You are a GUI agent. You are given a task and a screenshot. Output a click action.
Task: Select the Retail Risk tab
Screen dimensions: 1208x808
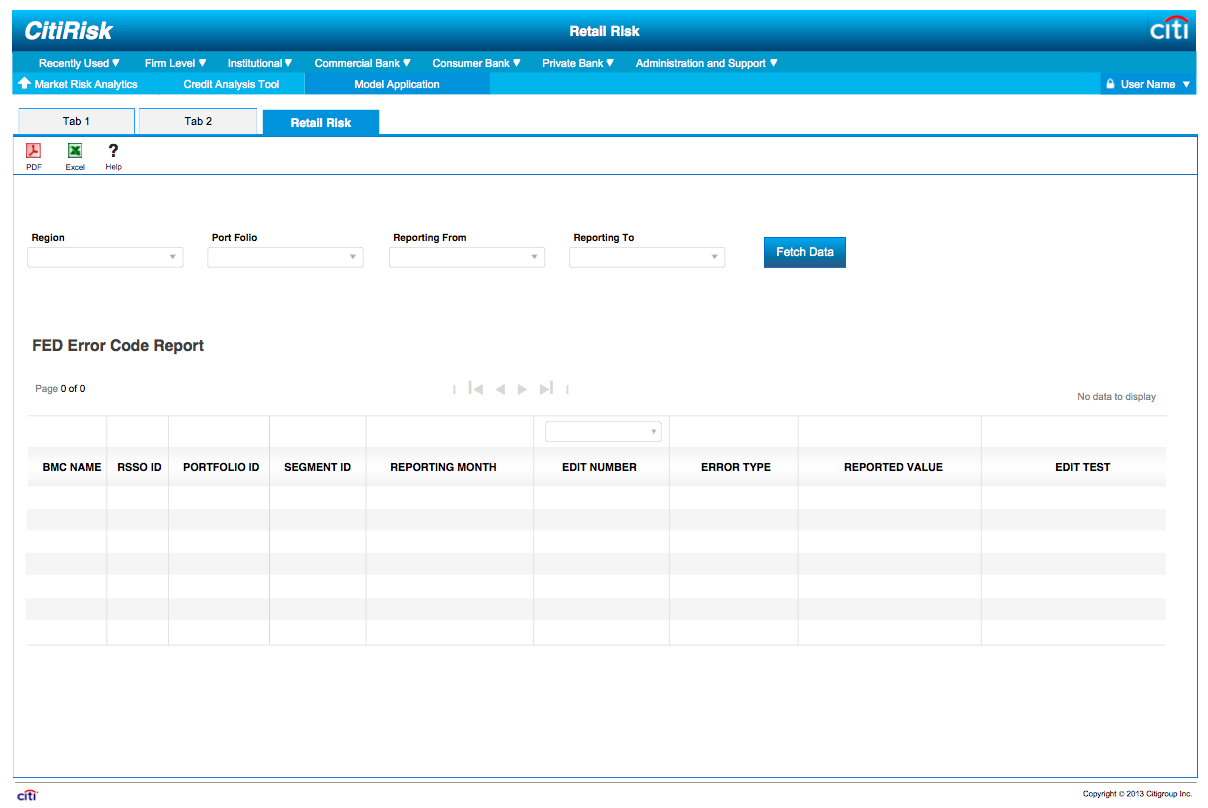pyautogui.click(x=321, y=122)
